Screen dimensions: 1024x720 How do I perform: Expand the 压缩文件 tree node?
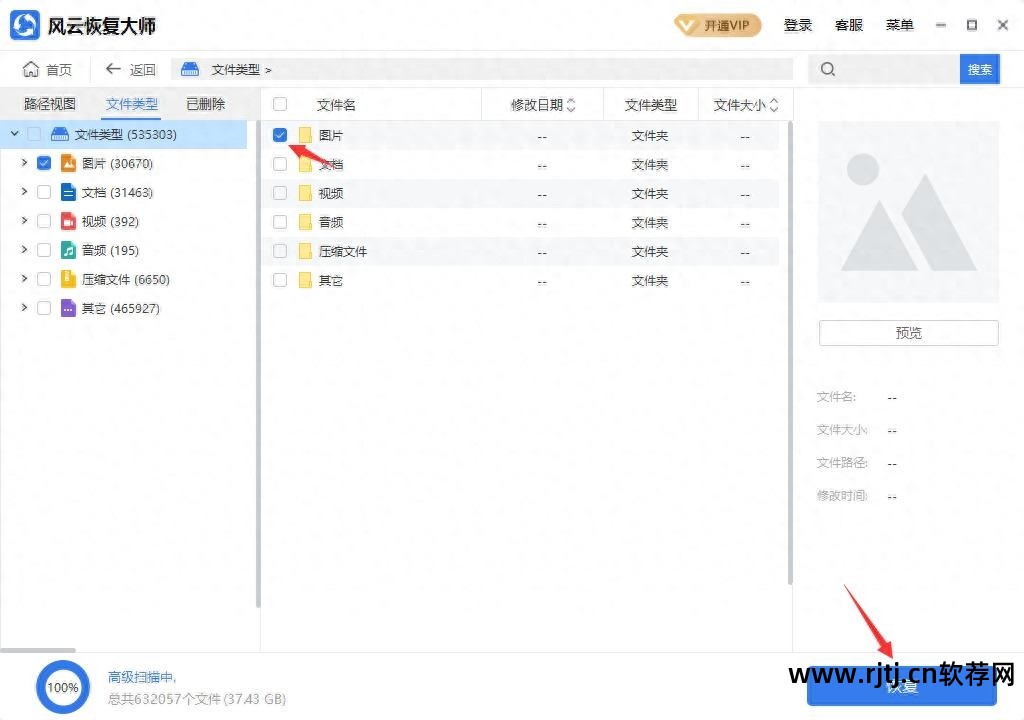click(23, 279)
